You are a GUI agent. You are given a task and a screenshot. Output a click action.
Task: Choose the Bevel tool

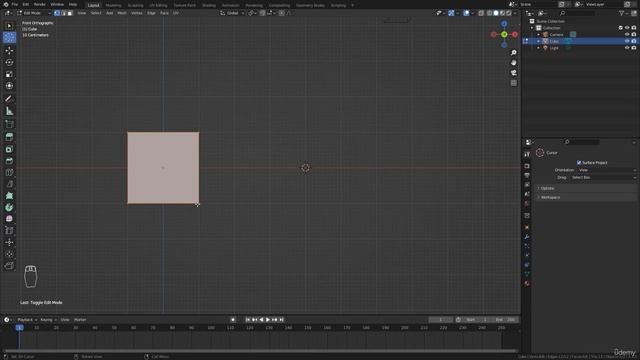9,160
